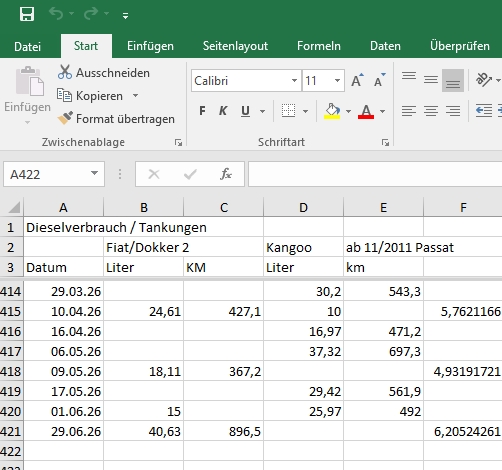Screen dimensions: 502x470
Task: Expand the font name dropdown arrow
Action: coord(294,81)
